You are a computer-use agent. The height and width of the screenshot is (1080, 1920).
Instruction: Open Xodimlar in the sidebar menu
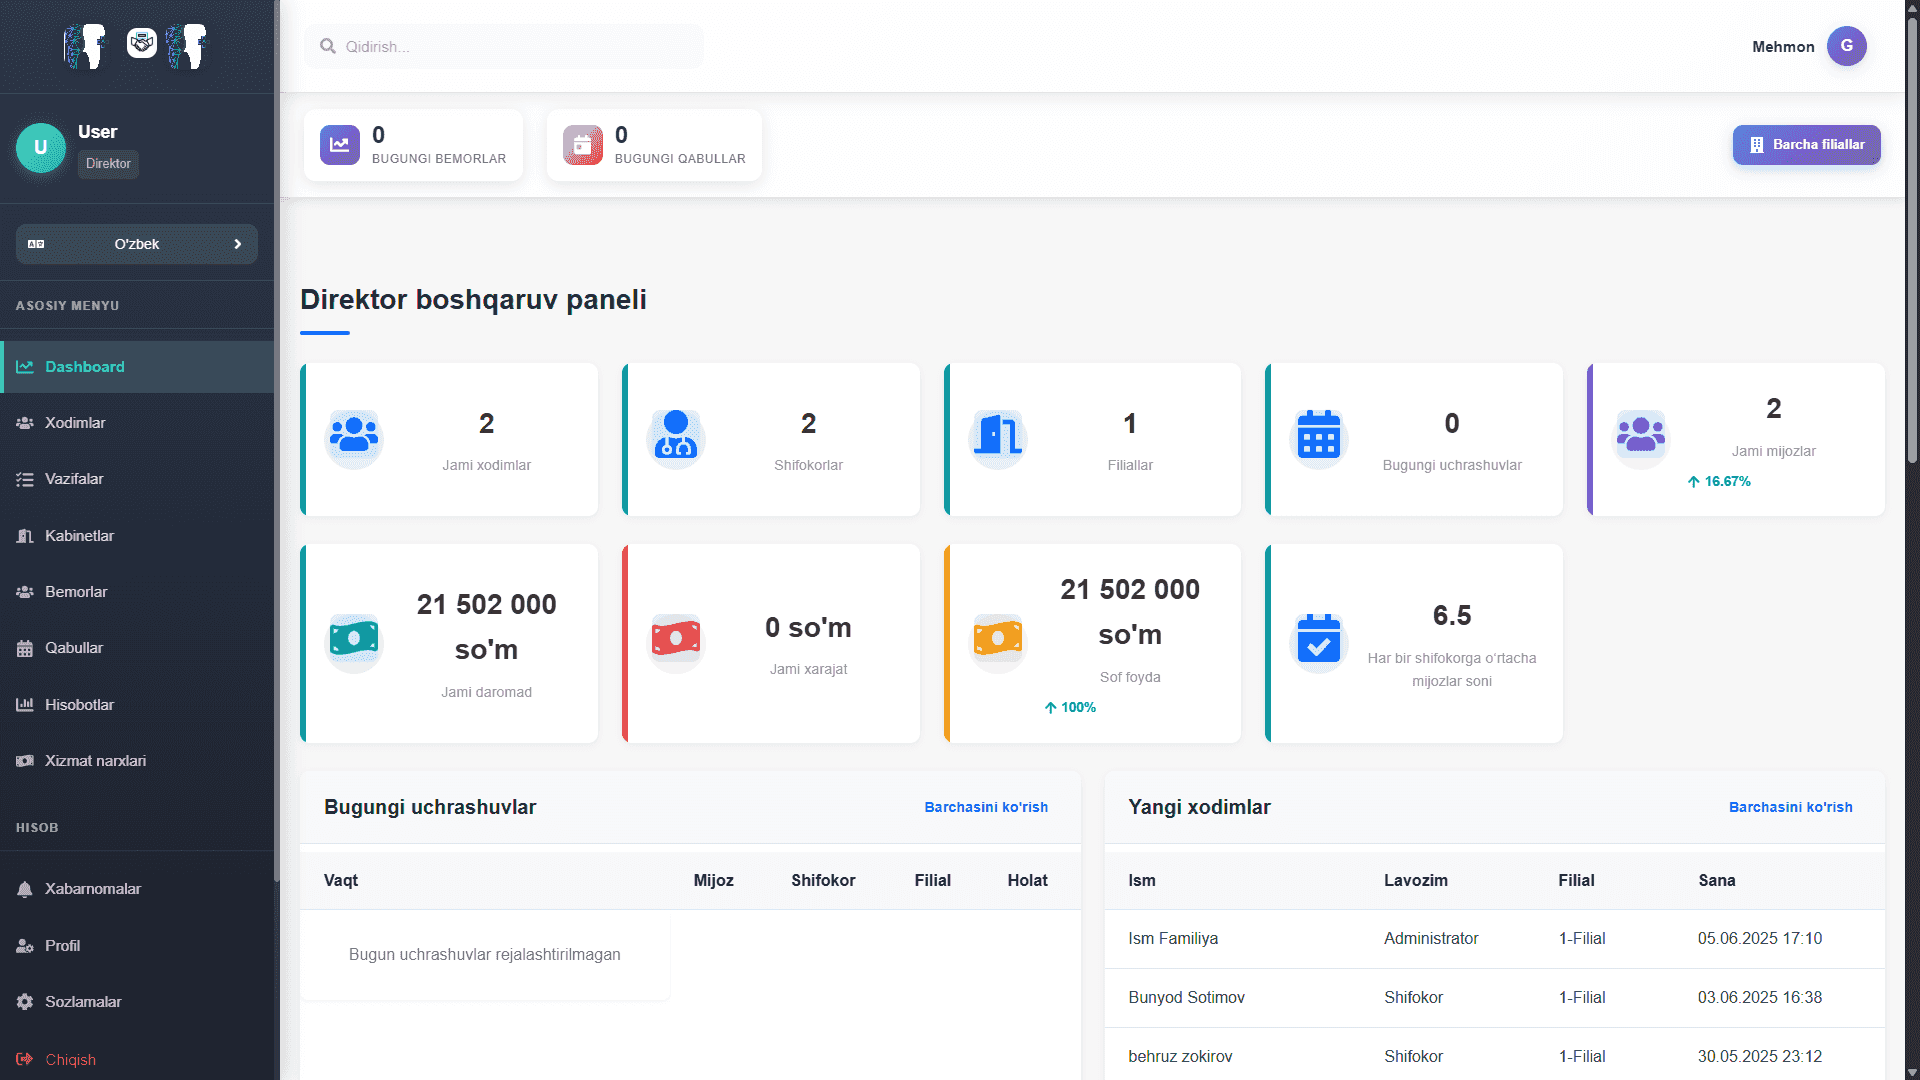(x=75, y=423)
